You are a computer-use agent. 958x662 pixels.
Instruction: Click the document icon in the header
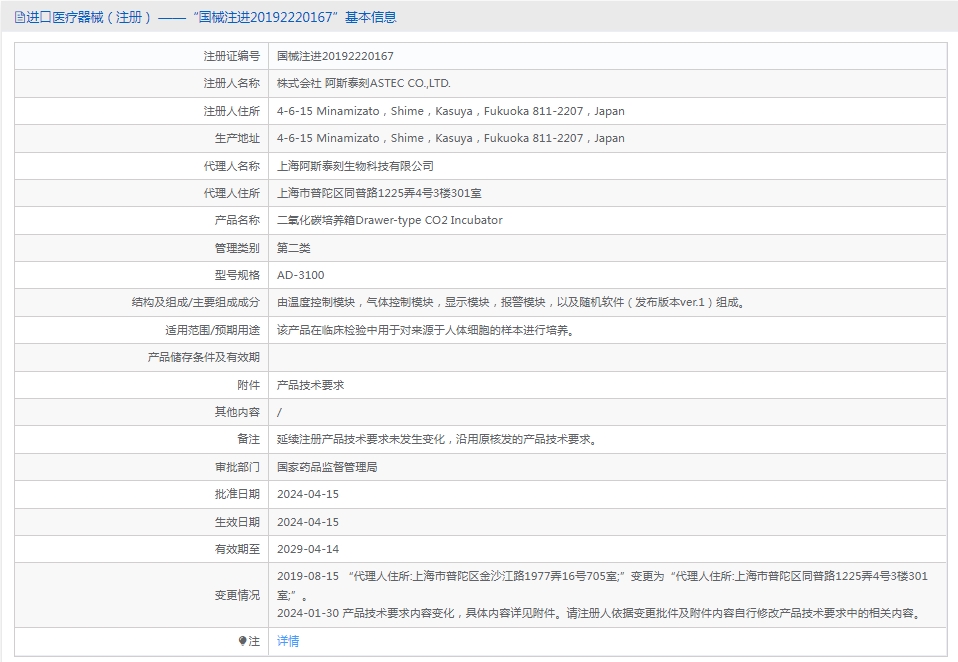[20, 17]
